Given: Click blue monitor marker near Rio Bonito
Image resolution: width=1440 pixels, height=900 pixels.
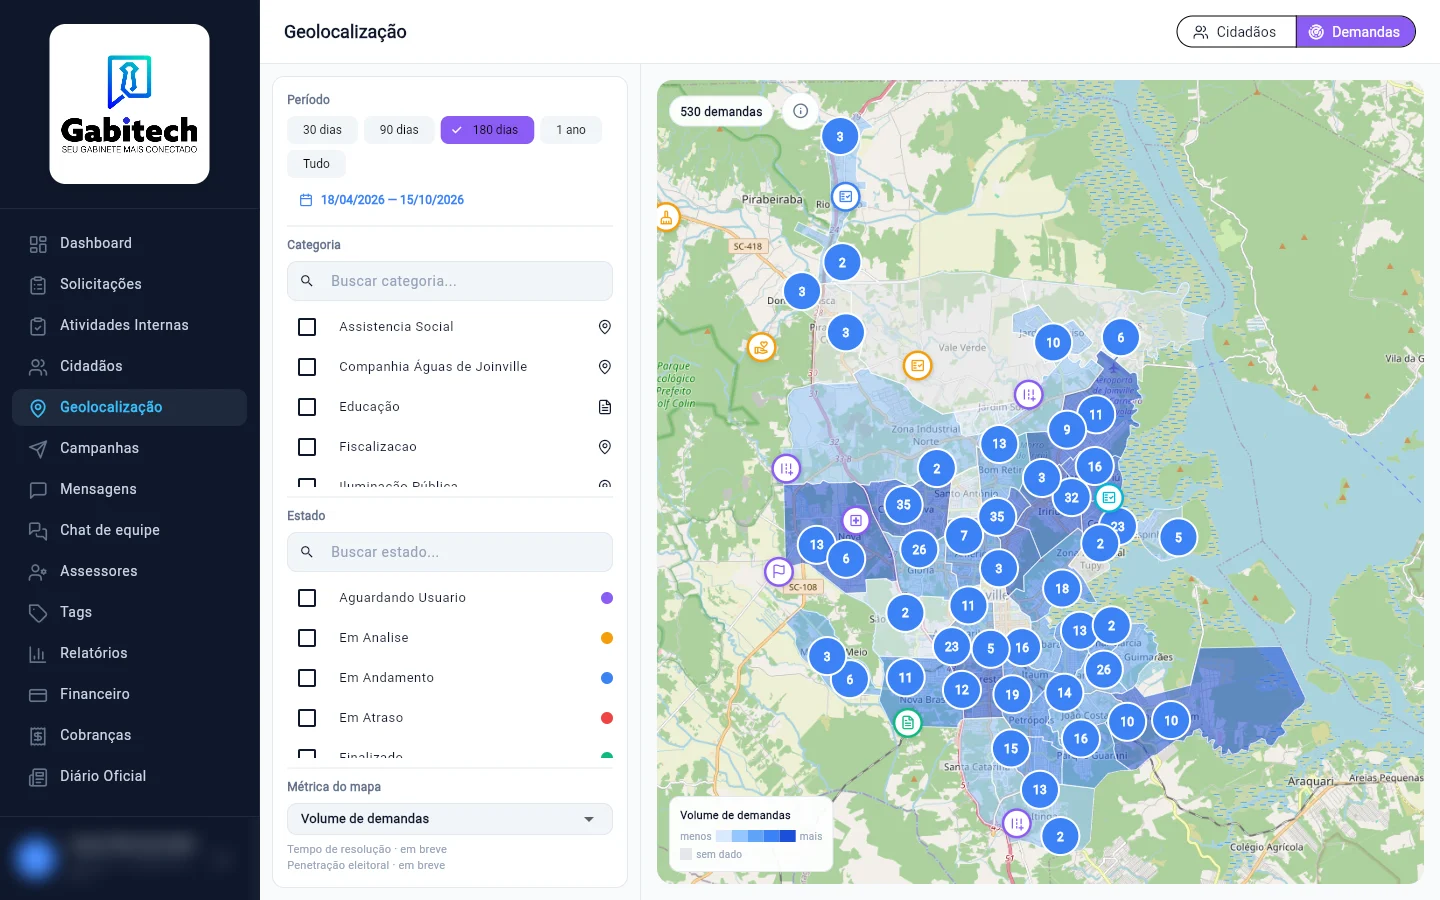Looking at the screenshot, I should pos(846,196).
